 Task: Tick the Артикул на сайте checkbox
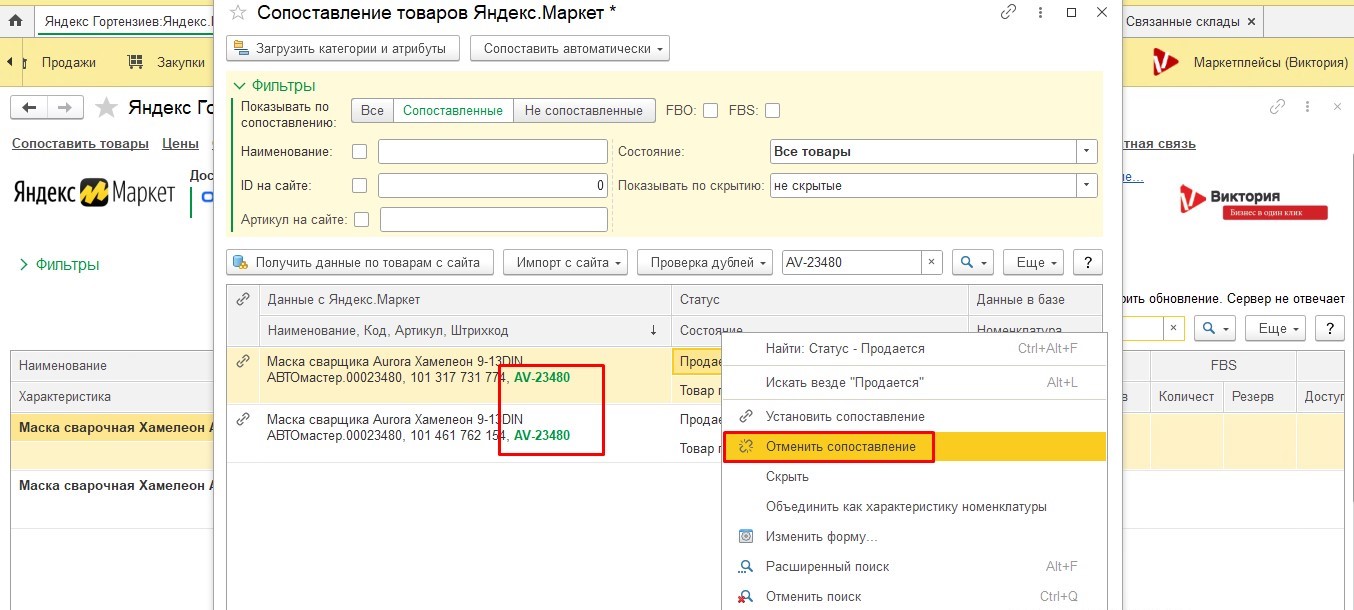point(362,219)
